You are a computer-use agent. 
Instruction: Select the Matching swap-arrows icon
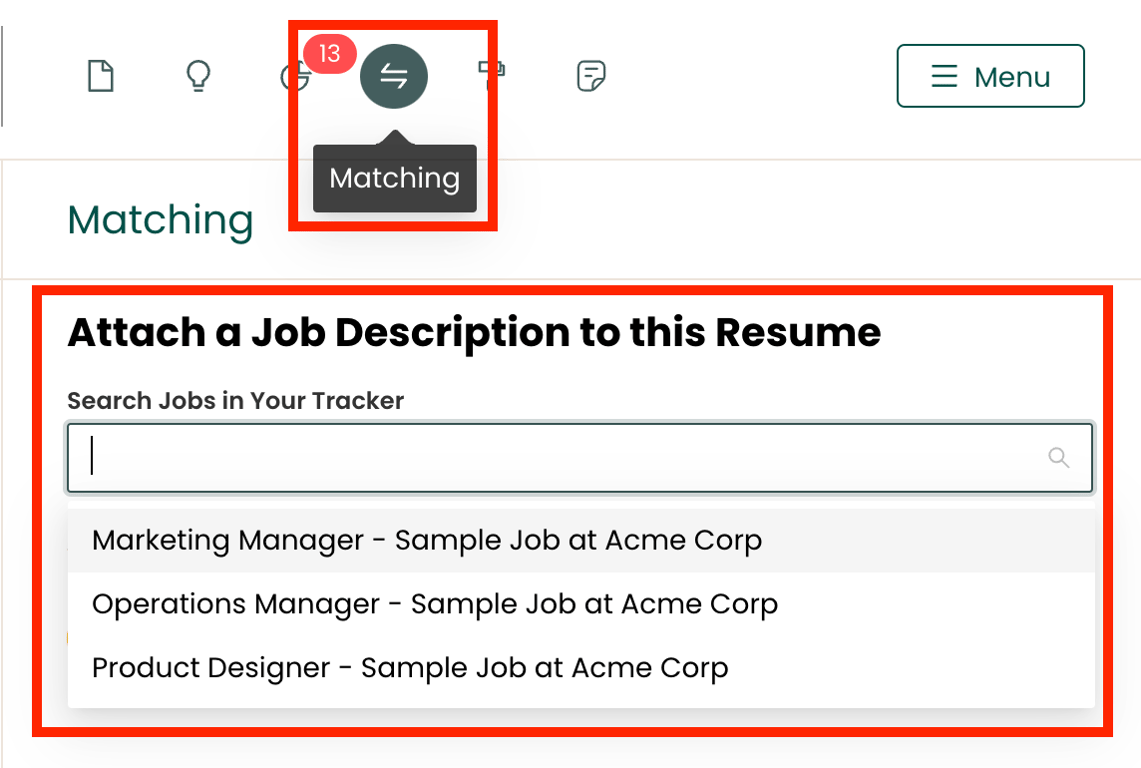coord(394,76)
